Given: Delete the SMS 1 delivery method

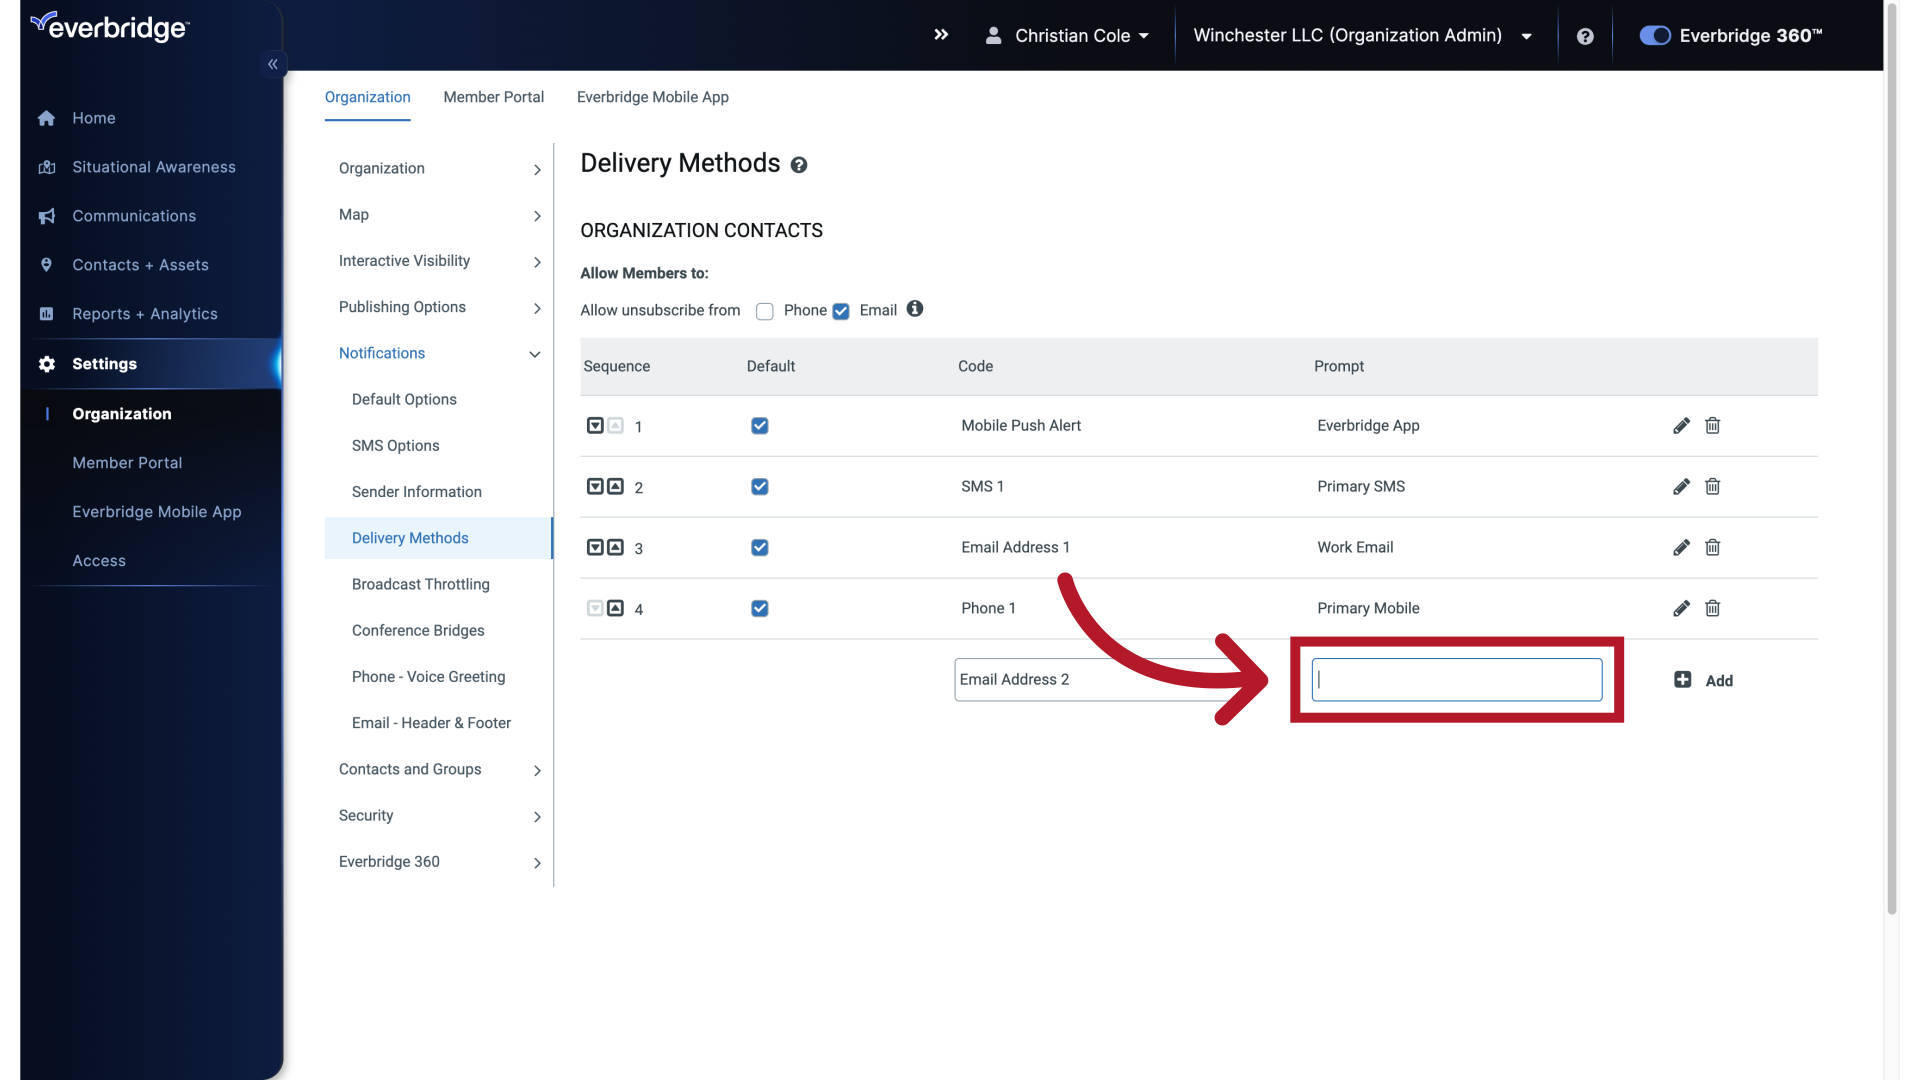Looking at the screenshot, I should (1712, 487).
